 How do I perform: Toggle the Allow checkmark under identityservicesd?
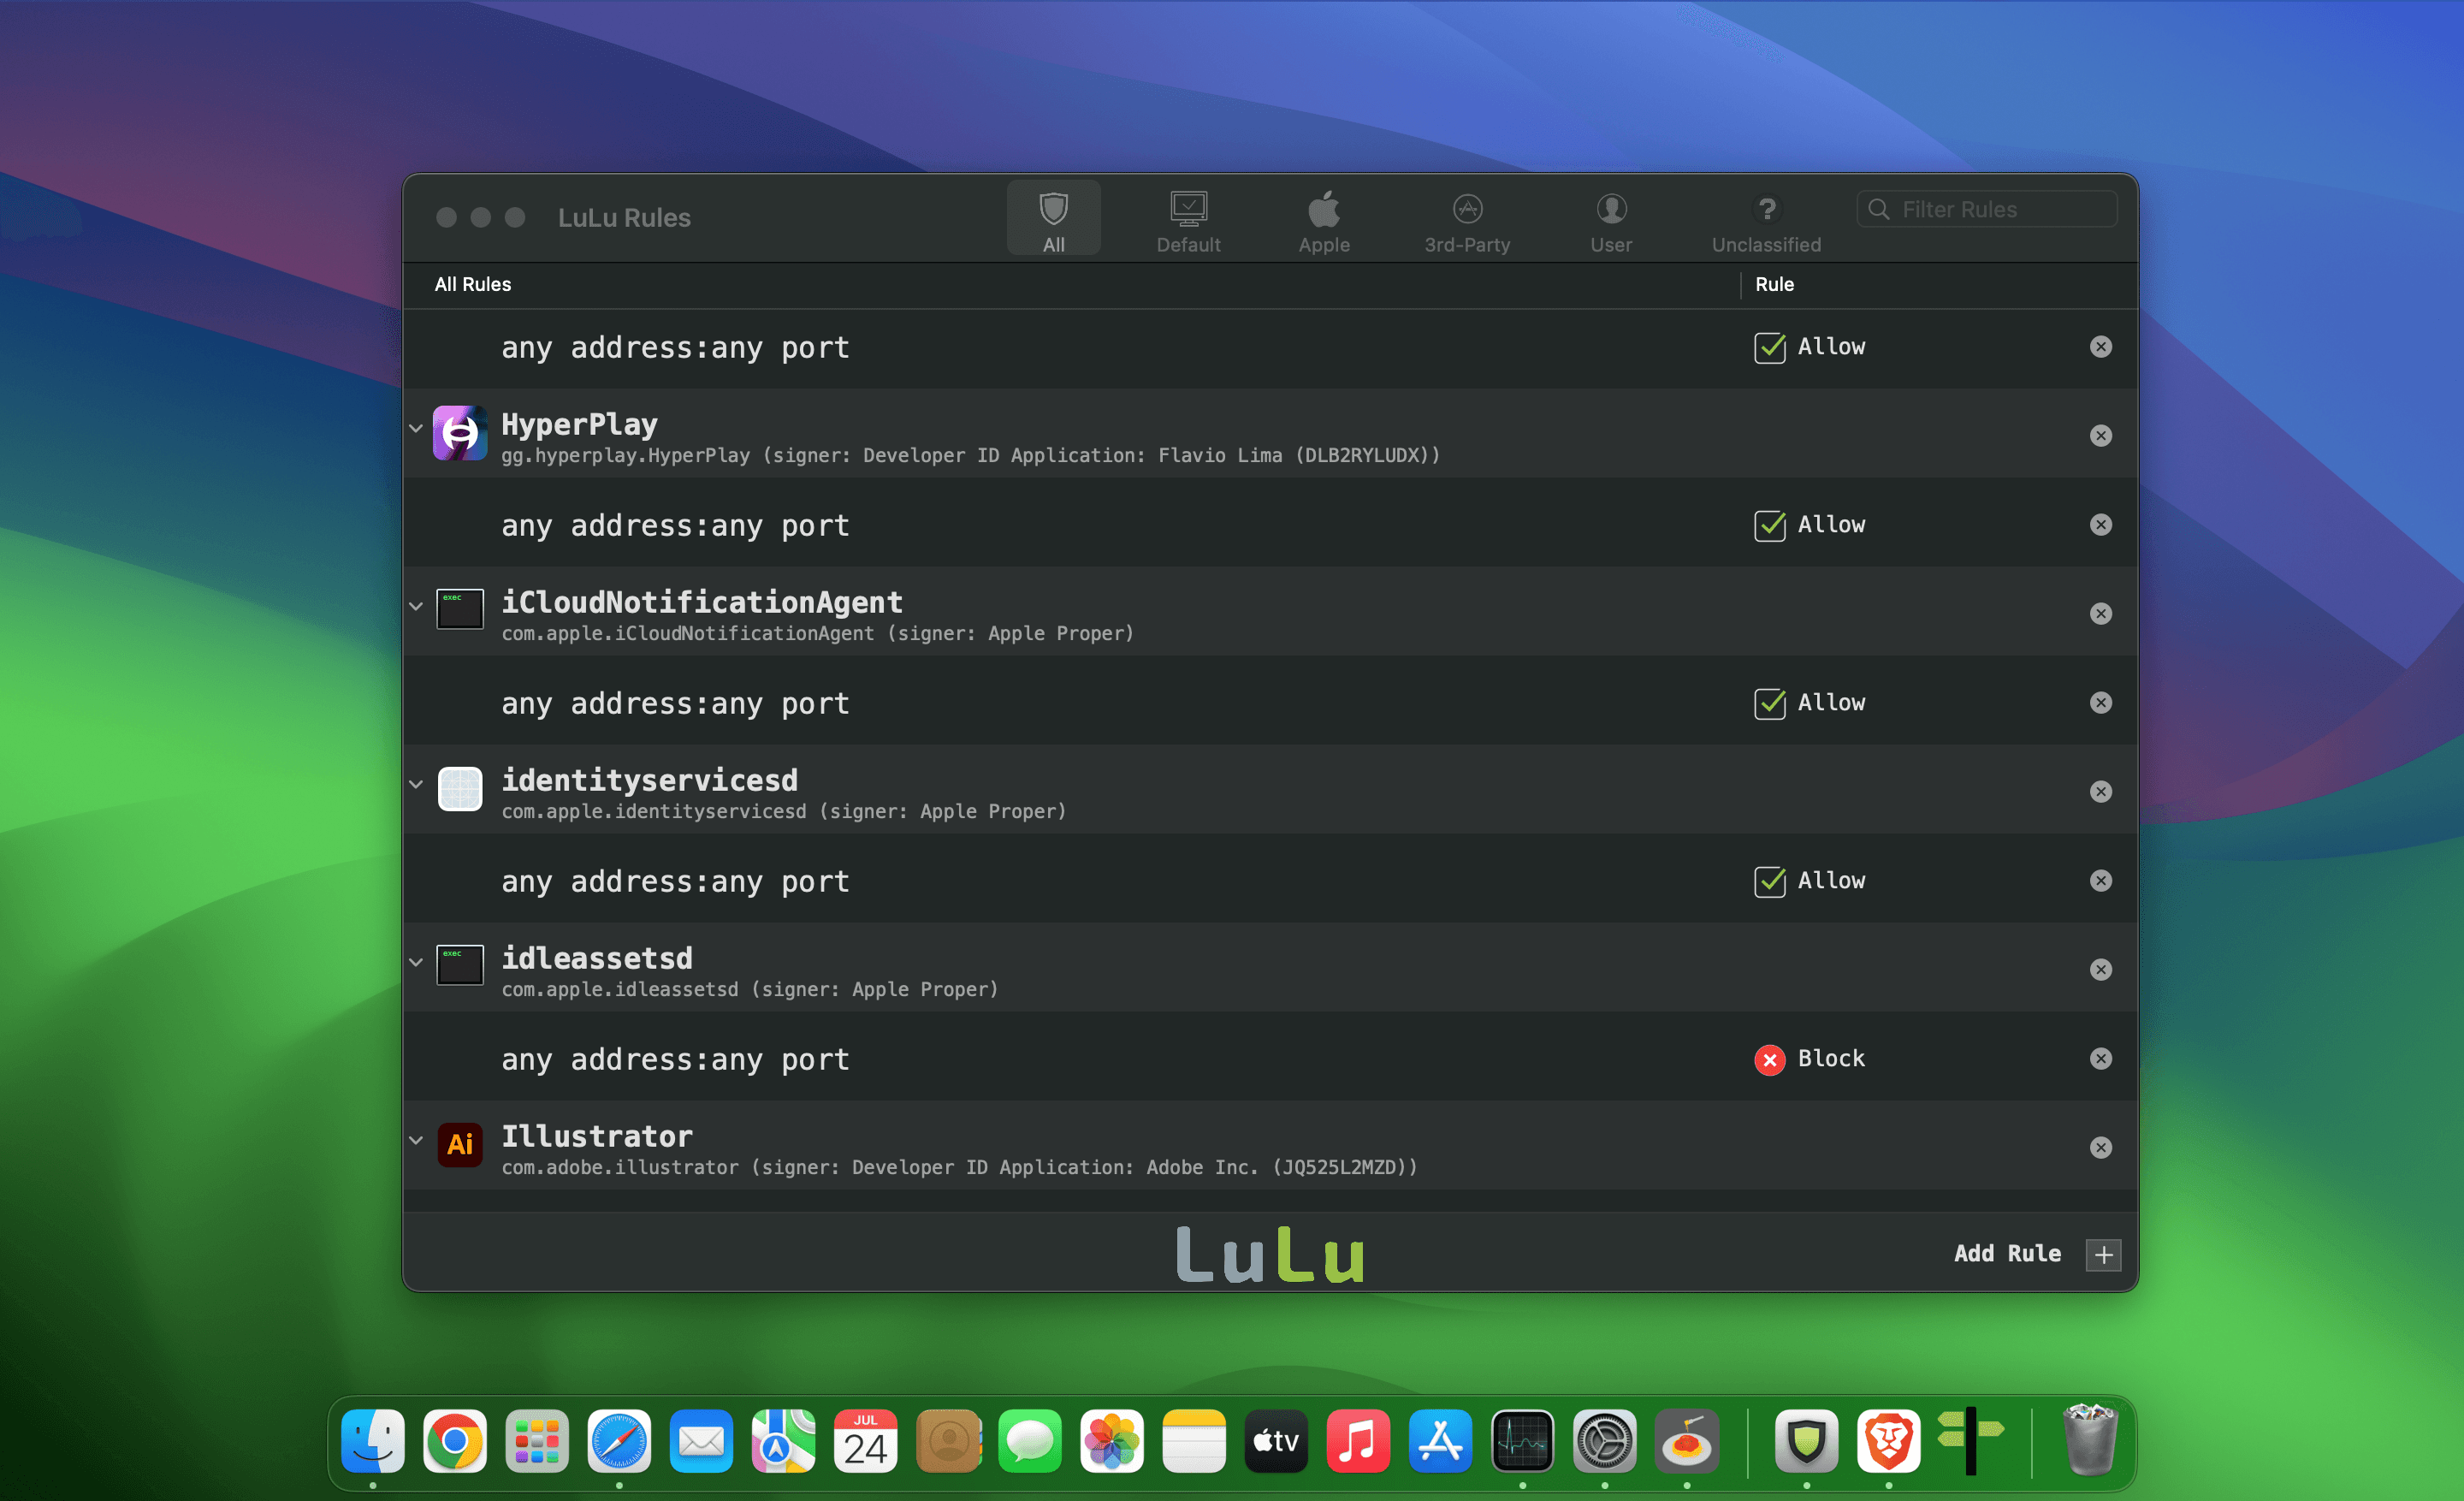point(1769,881)
